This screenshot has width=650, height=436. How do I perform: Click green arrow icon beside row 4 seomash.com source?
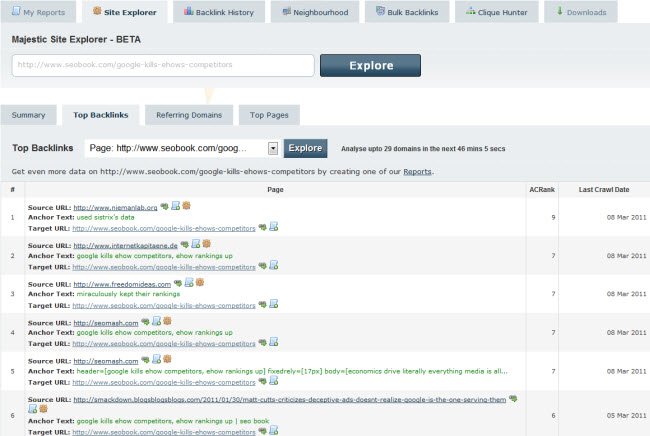click(145, 322)
